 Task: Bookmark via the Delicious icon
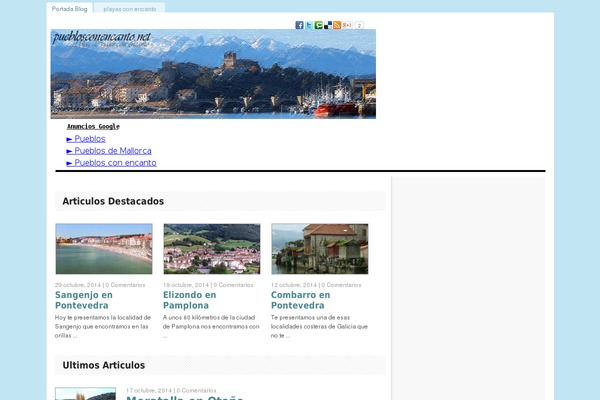point(328,25)
